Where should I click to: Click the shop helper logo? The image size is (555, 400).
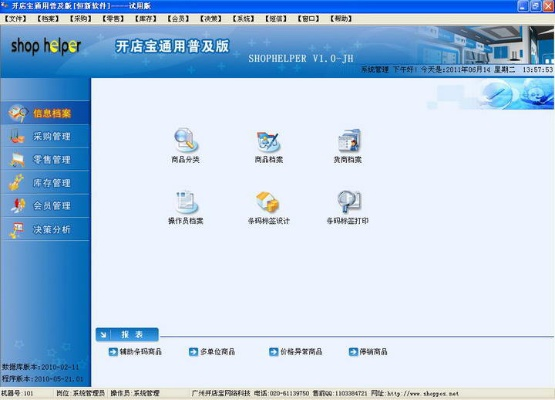(46, 46)
